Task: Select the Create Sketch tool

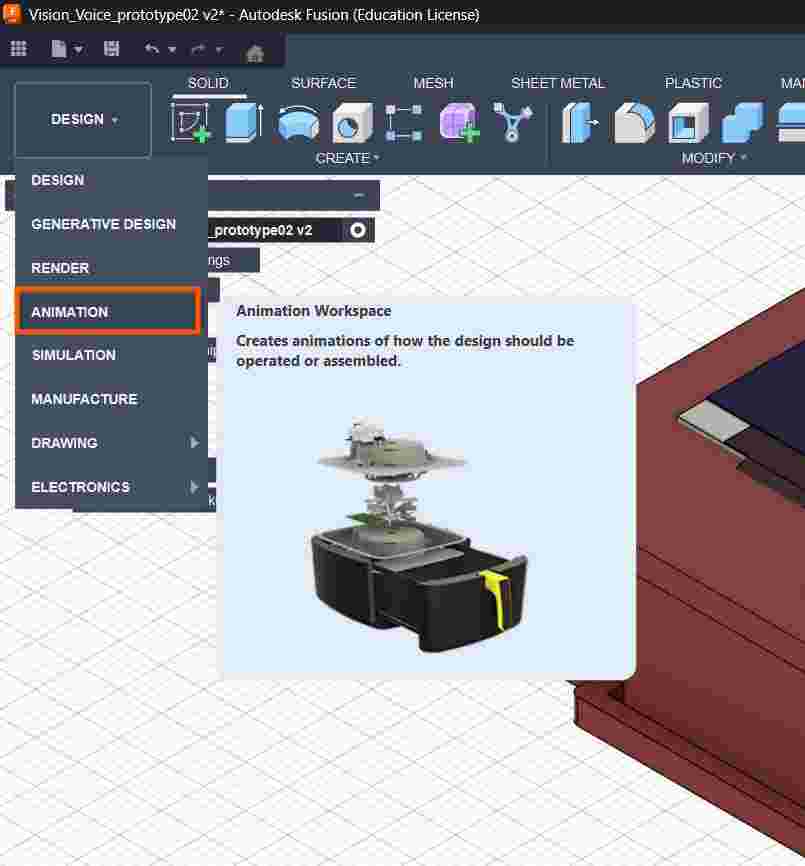Action: click(190, 123)
